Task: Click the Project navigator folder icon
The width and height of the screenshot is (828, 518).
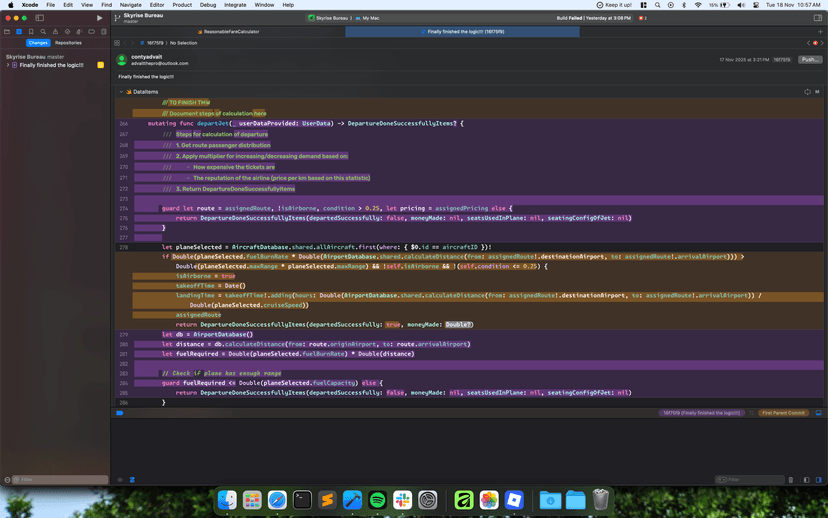Action: (x=6, y=31)
